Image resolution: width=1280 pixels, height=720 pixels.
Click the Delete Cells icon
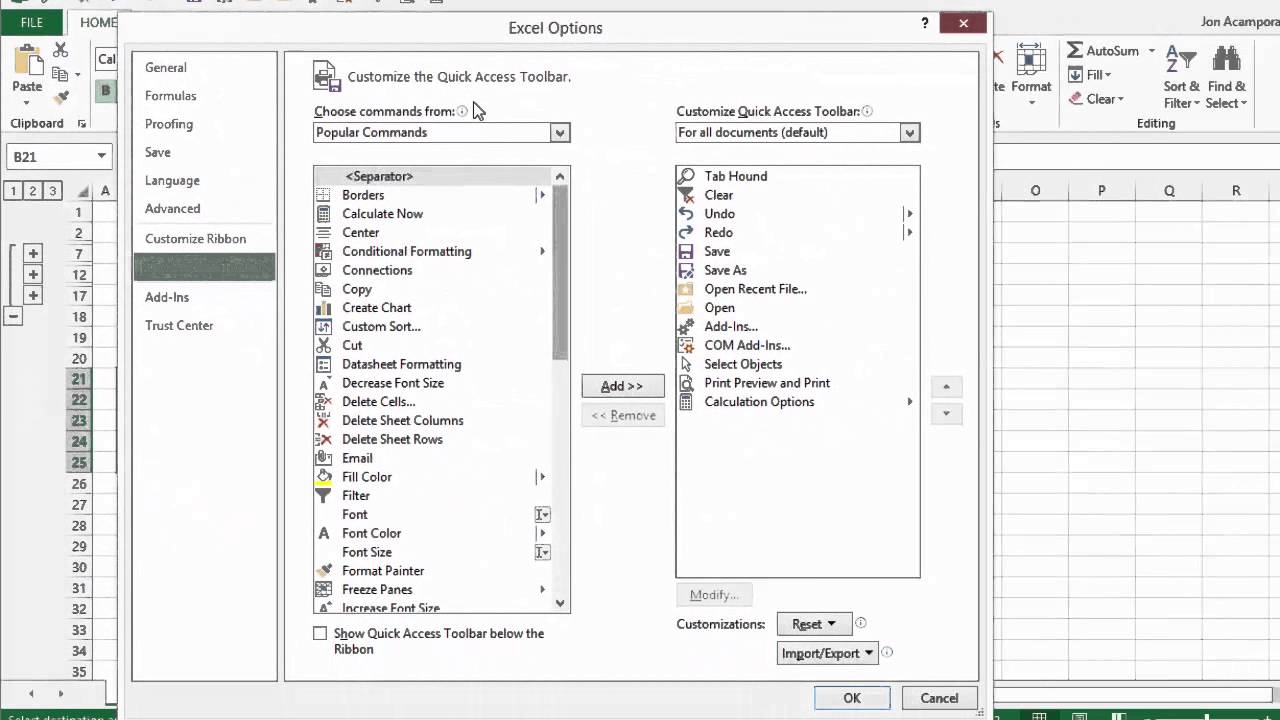click(323, 402)
